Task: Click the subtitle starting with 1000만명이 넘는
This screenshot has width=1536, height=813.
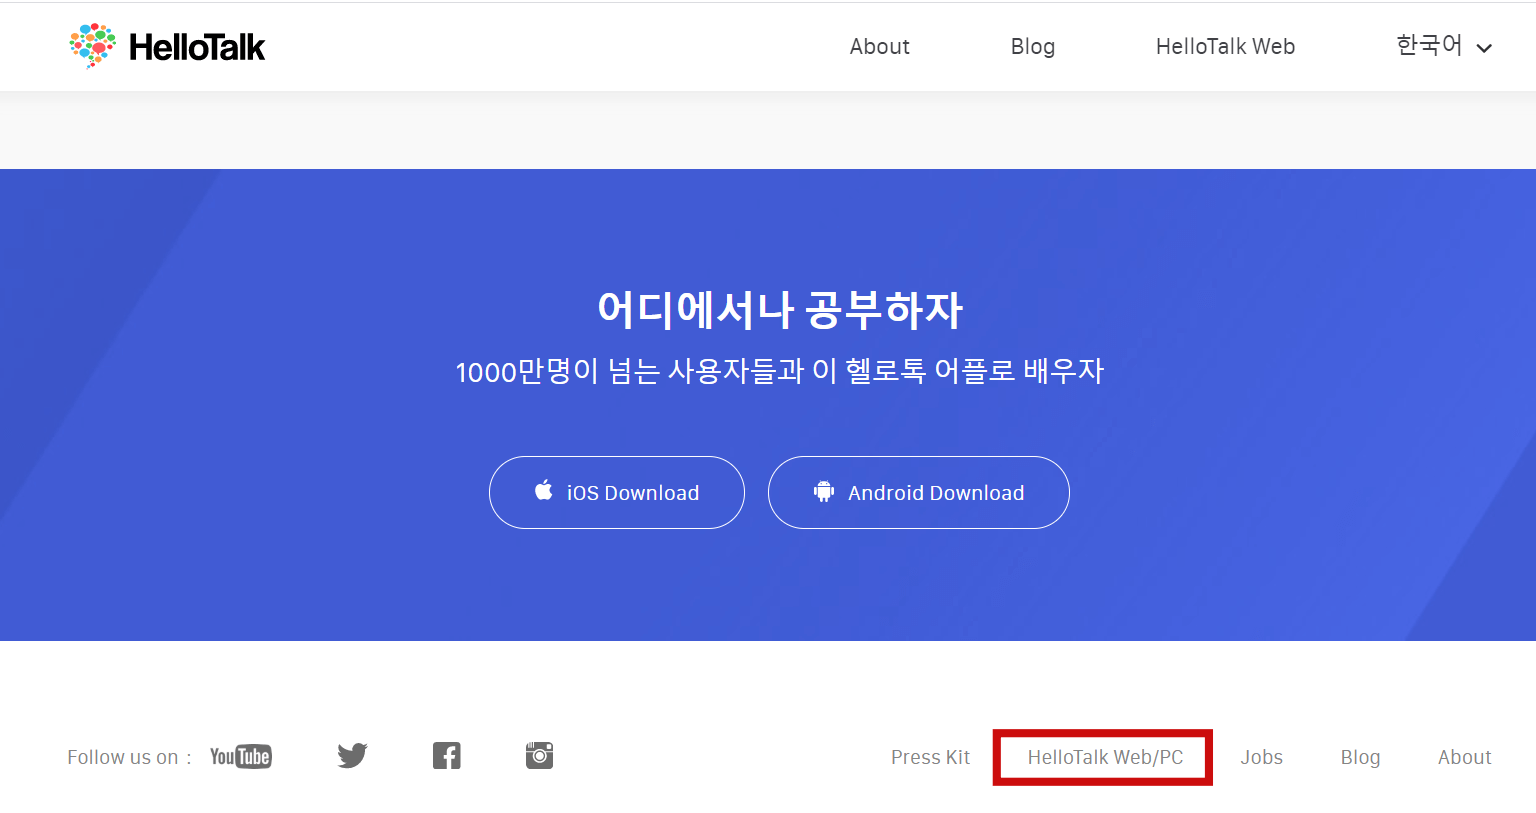Action: coord(780,371)
